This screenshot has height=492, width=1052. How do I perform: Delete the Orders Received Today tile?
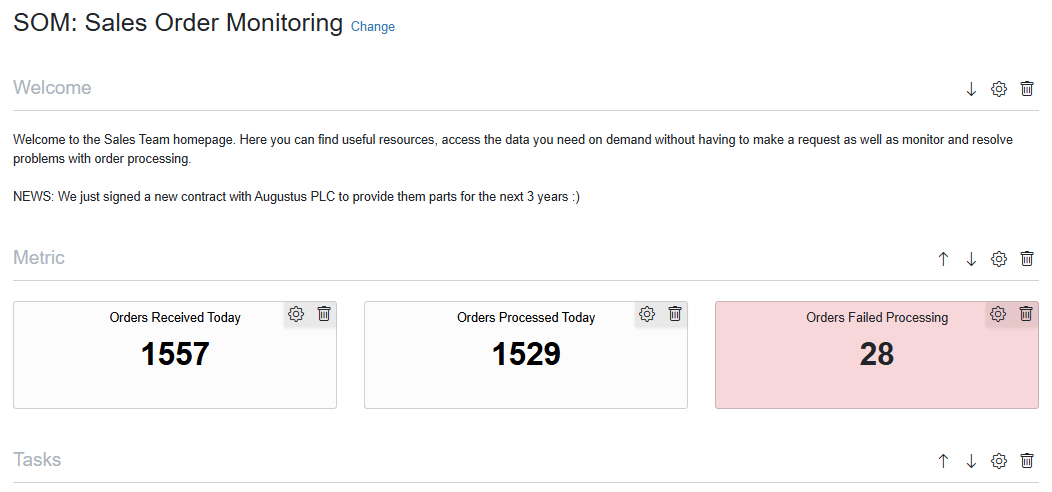324,313
